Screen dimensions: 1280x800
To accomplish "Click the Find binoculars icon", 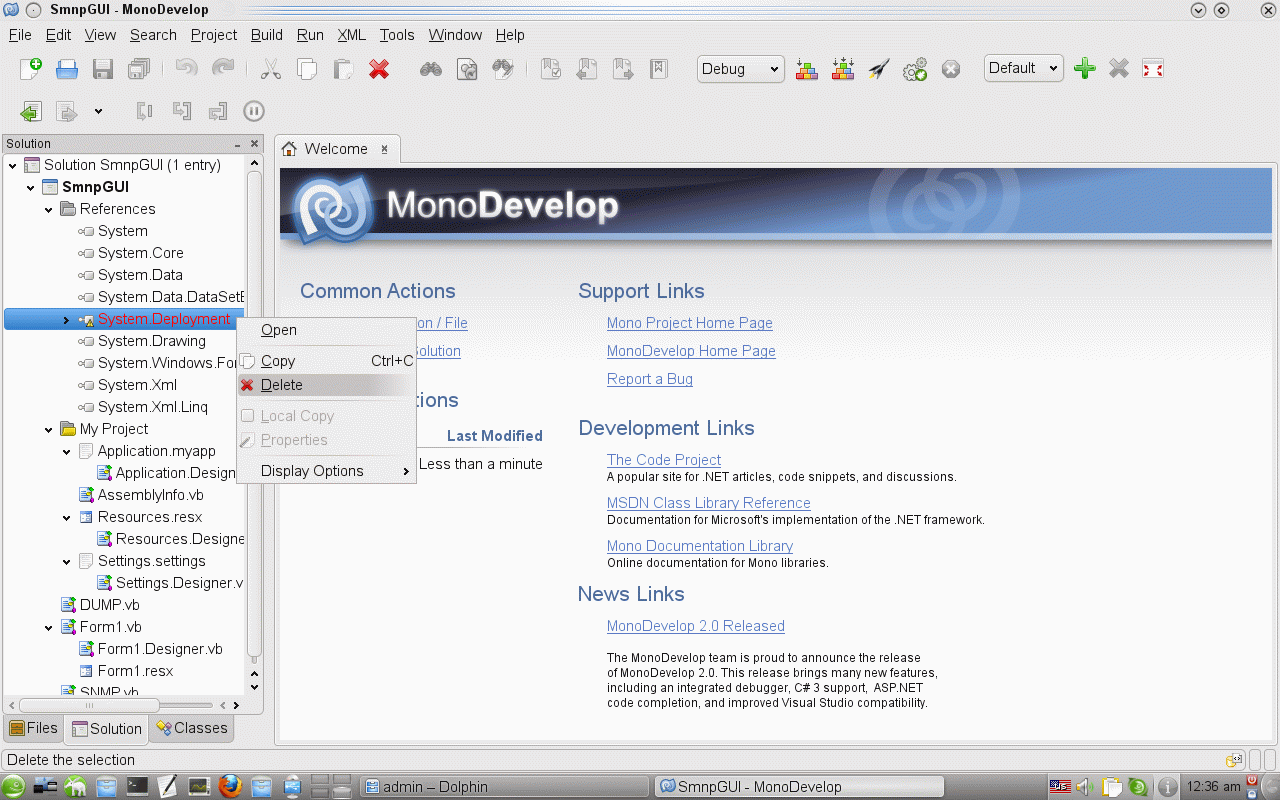I will pyautogui.click(x=431, y=69).
